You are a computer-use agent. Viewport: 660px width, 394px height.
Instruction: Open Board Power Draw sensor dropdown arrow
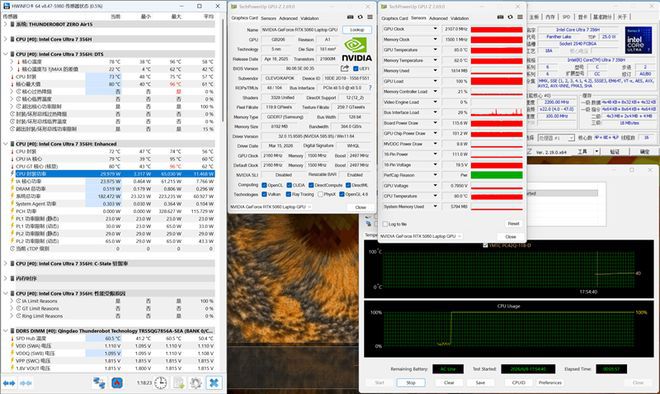(x=435, y=123)
